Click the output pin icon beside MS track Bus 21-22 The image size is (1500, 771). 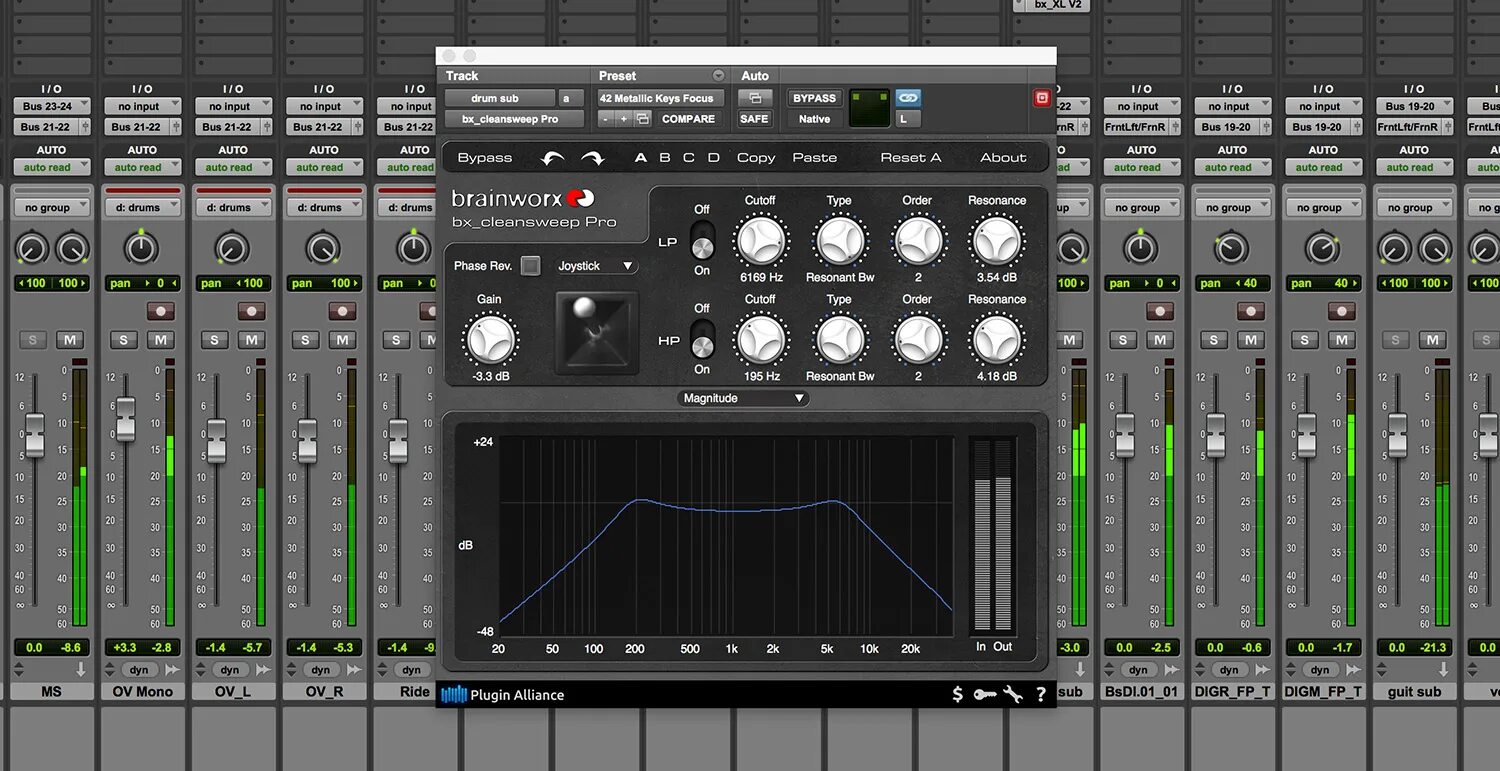[x=85, y=127]
